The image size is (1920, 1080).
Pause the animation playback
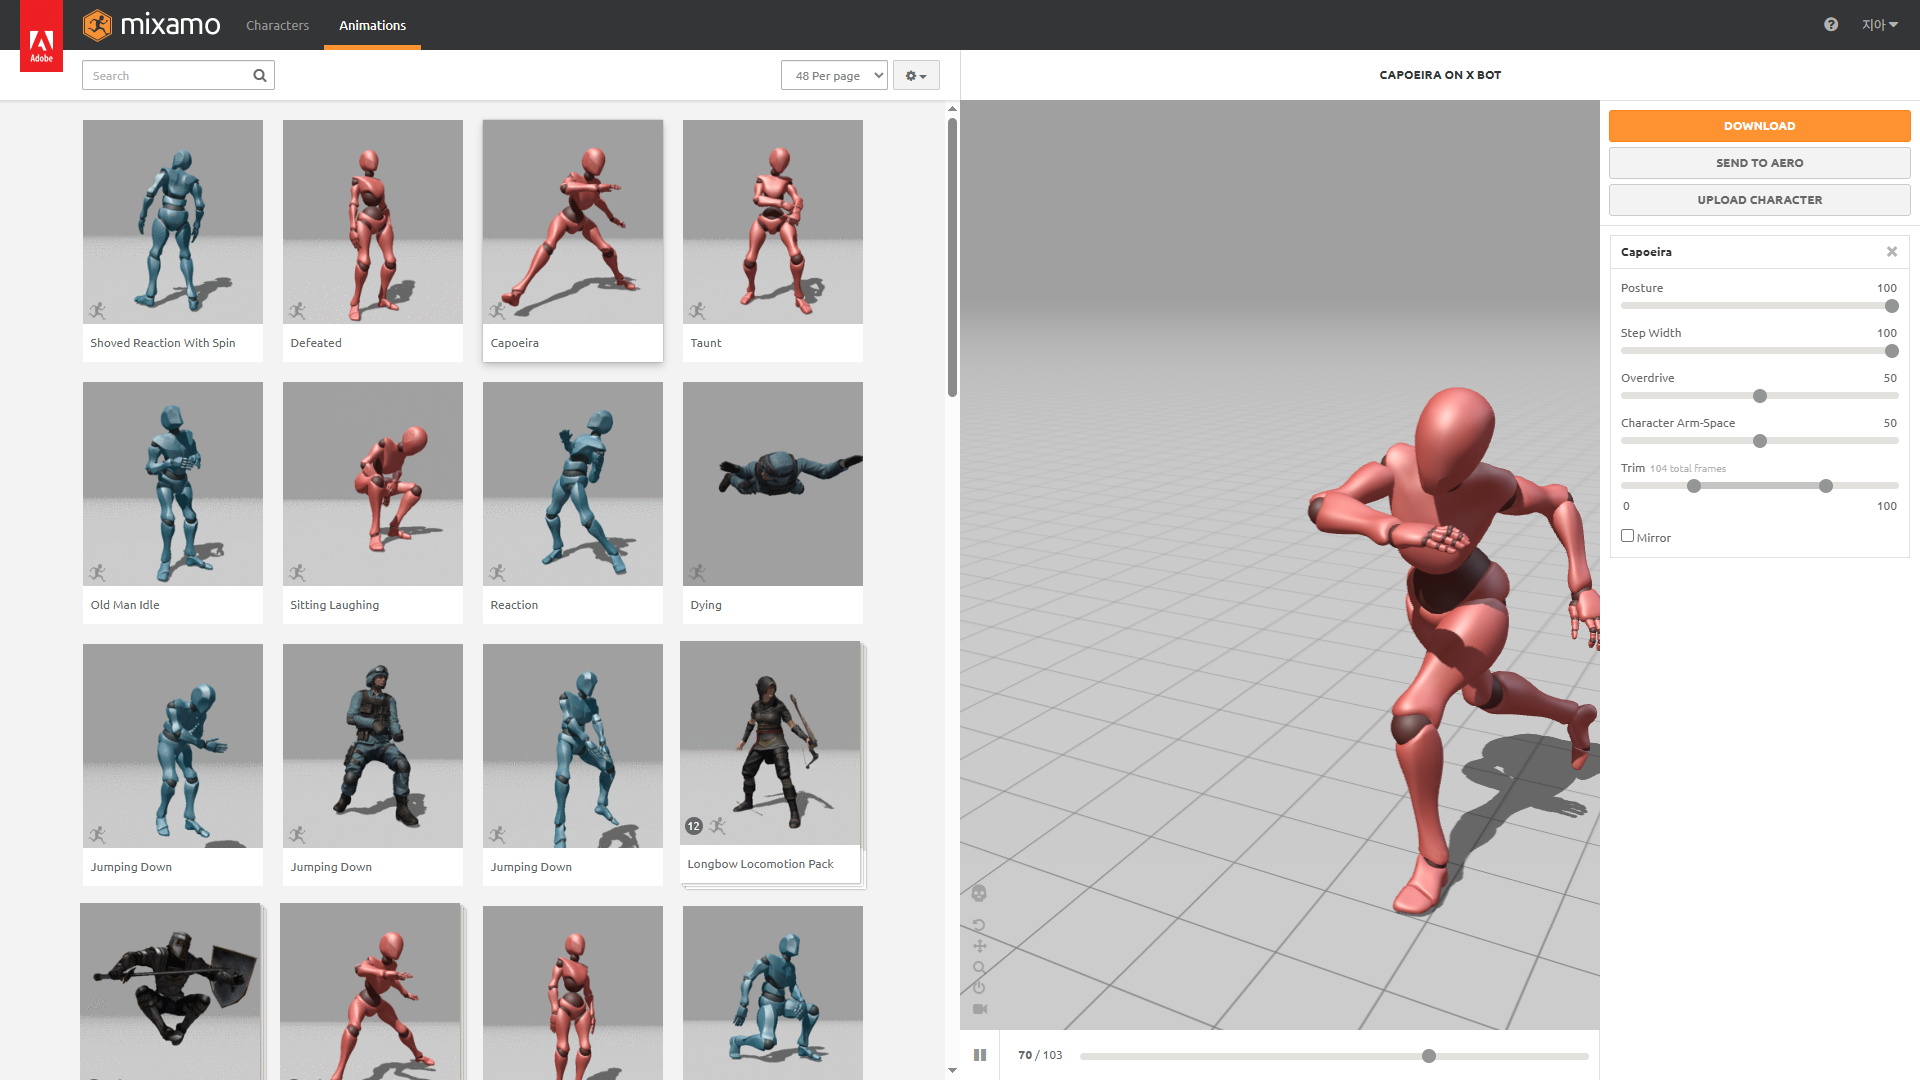tap(980, 1055)
